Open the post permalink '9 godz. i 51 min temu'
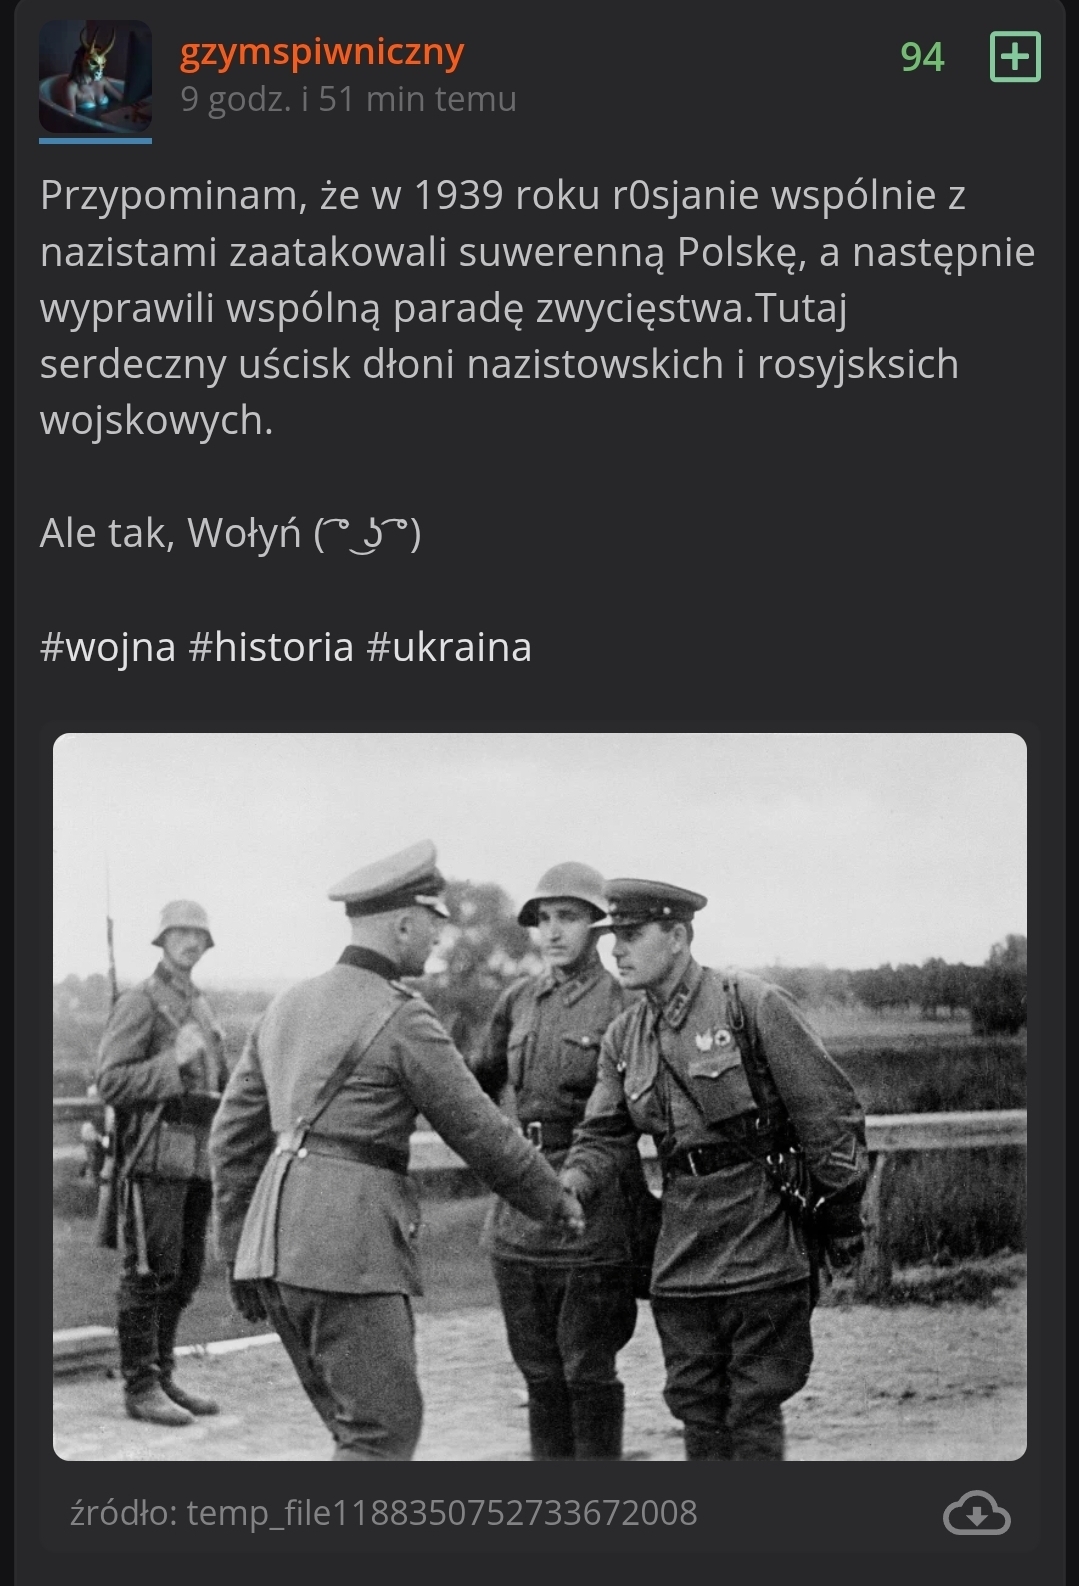This screenshot has height=1586, width=1079. [348, 99]
